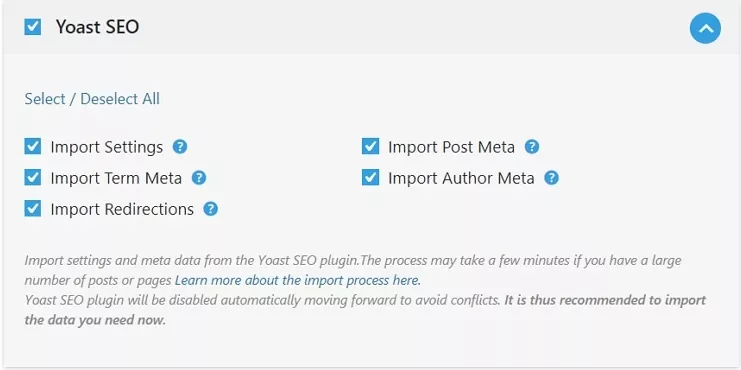Screen dimensions: 741x370
Task: Open help tooltip for Import Settings
Action: [x=180, y=147]
